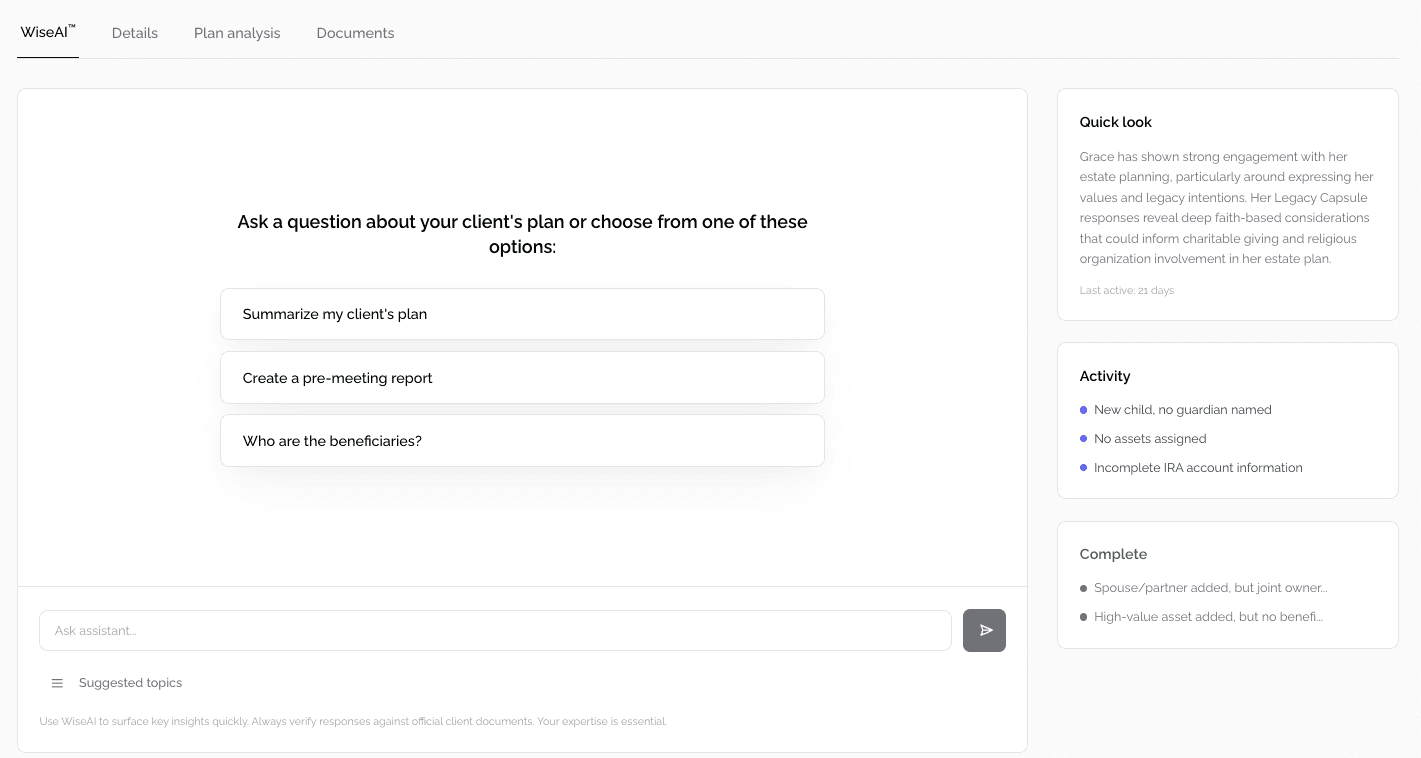Open the Suggested topics list
1421x758 pixels.
point(130,682)
